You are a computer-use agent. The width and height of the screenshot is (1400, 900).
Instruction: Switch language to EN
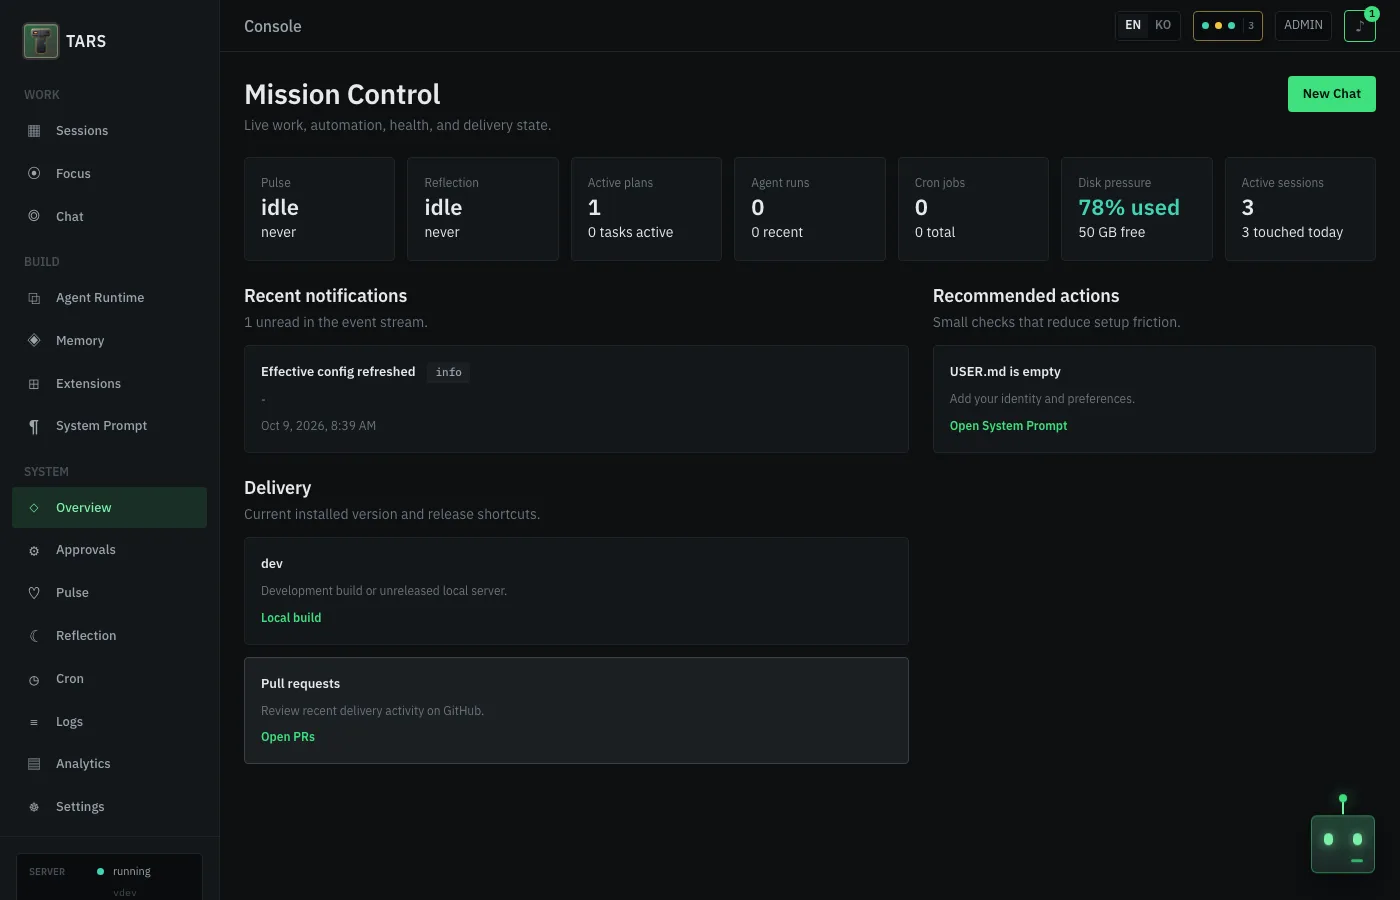point(1133,25)
